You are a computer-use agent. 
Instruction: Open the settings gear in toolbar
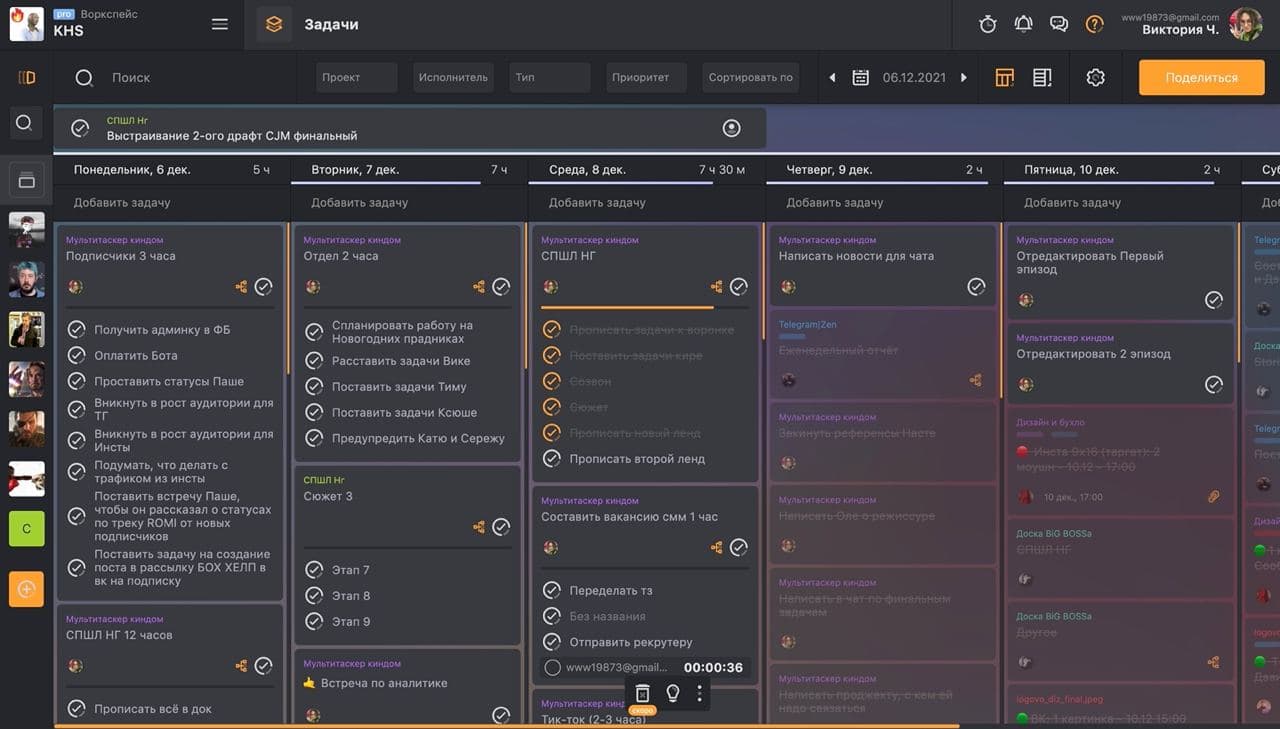(1095, 77)
